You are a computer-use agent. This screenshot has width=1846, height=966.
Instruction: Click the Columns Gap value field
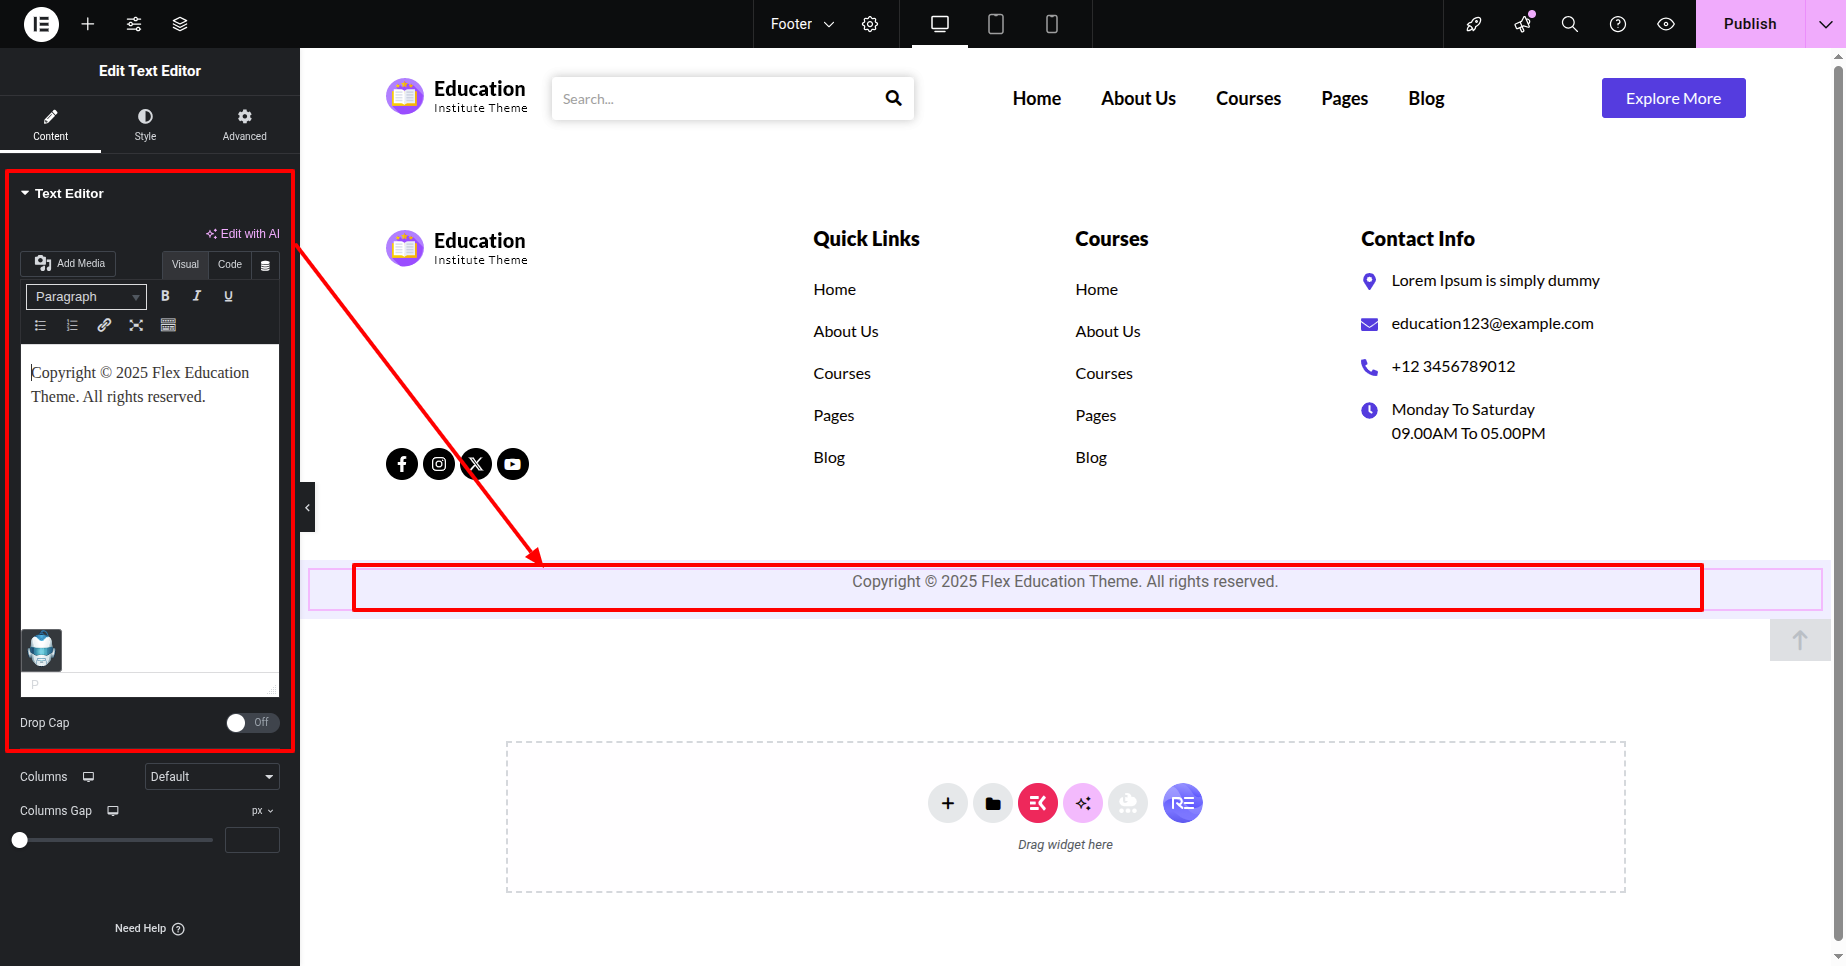[252, 840]
